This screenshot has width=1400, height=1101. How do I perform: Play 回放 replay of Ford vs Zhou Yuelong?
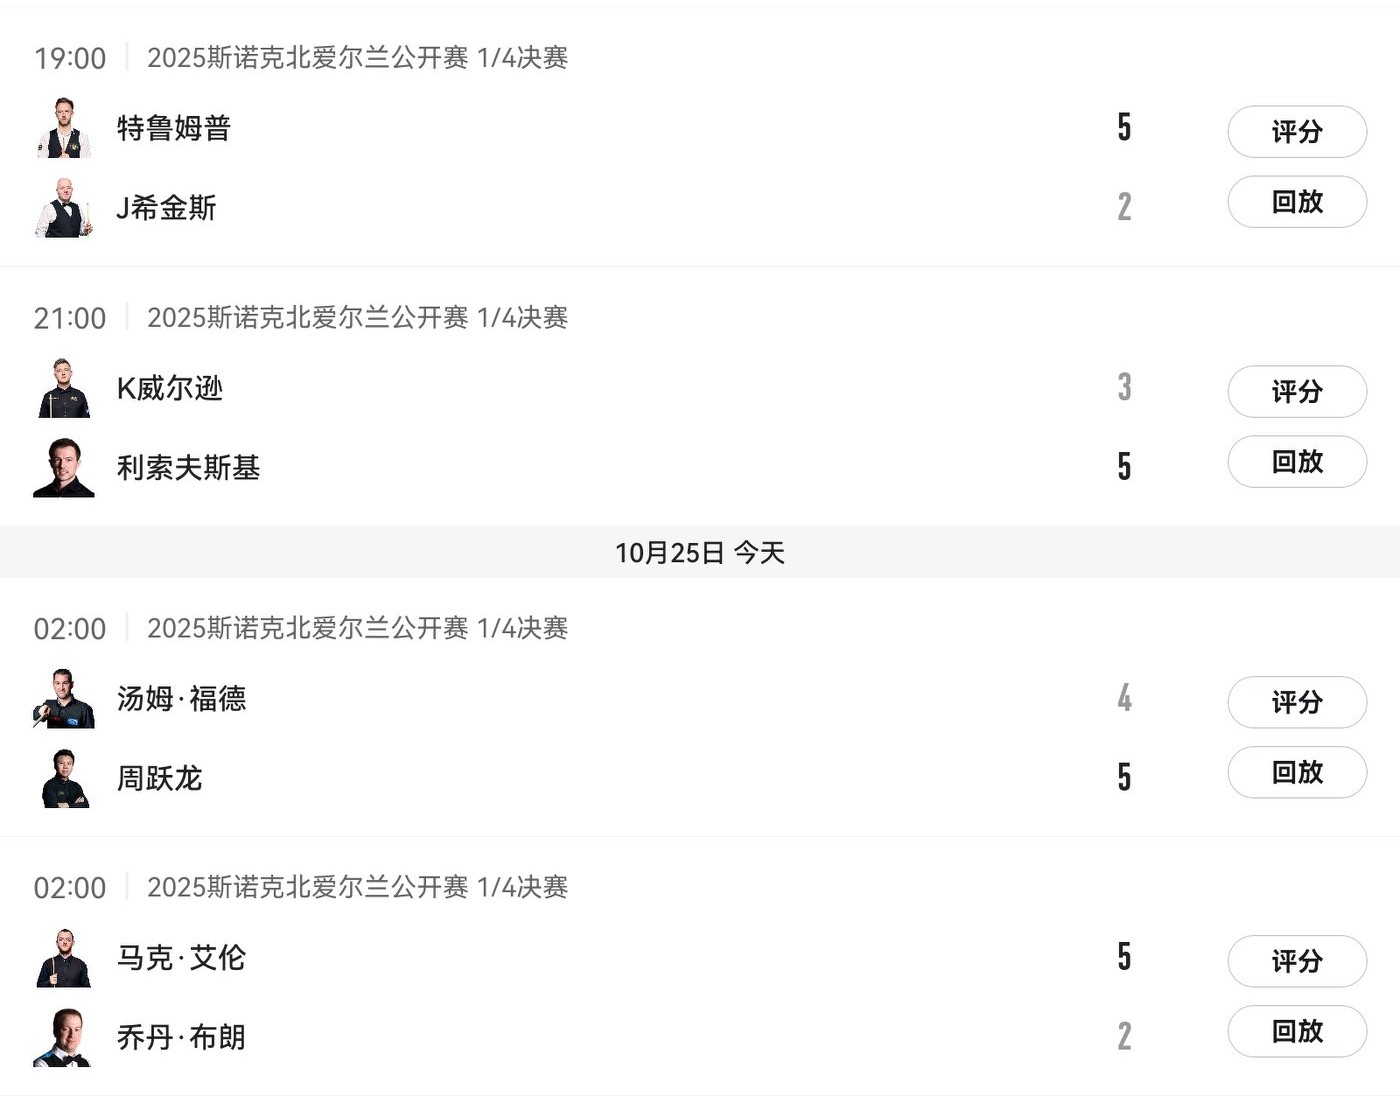(x=1297, y=772)
